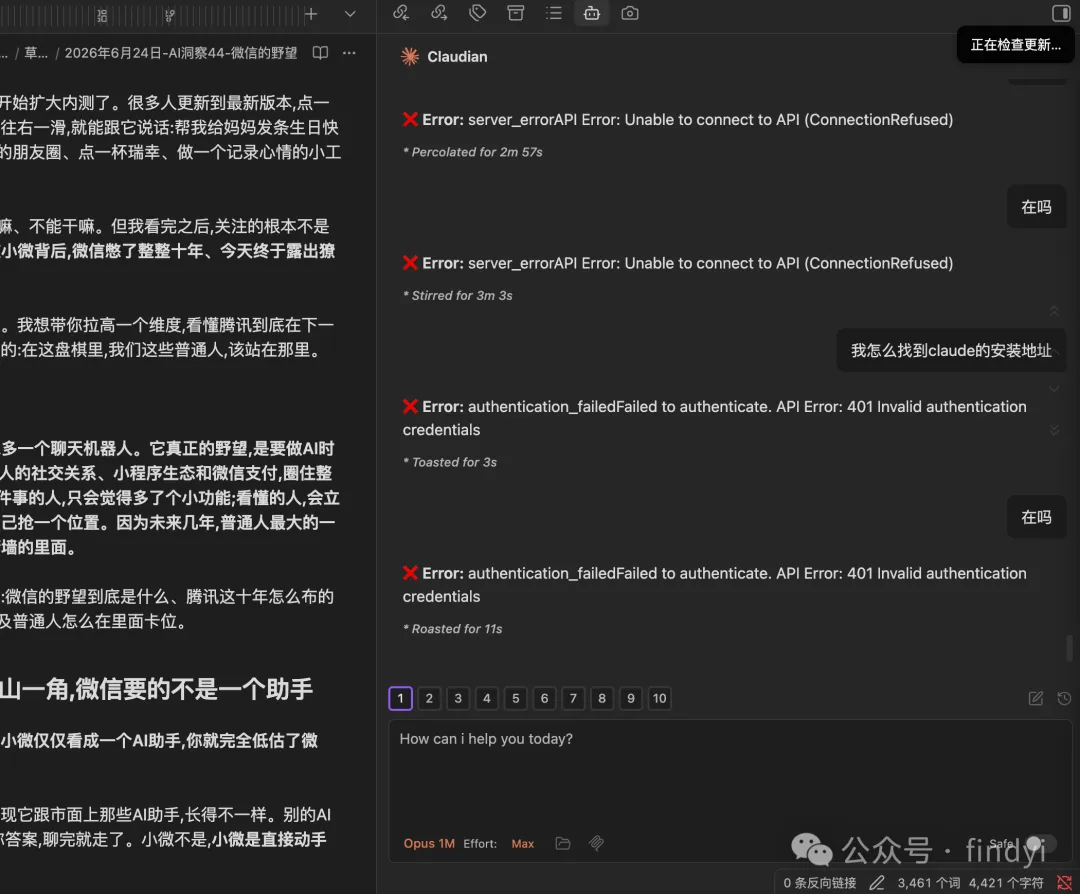The width and height of the screenshot is (1080, 894).
Task: Click the folder icon in chat input bar
Action: click(x=563, y=843)
